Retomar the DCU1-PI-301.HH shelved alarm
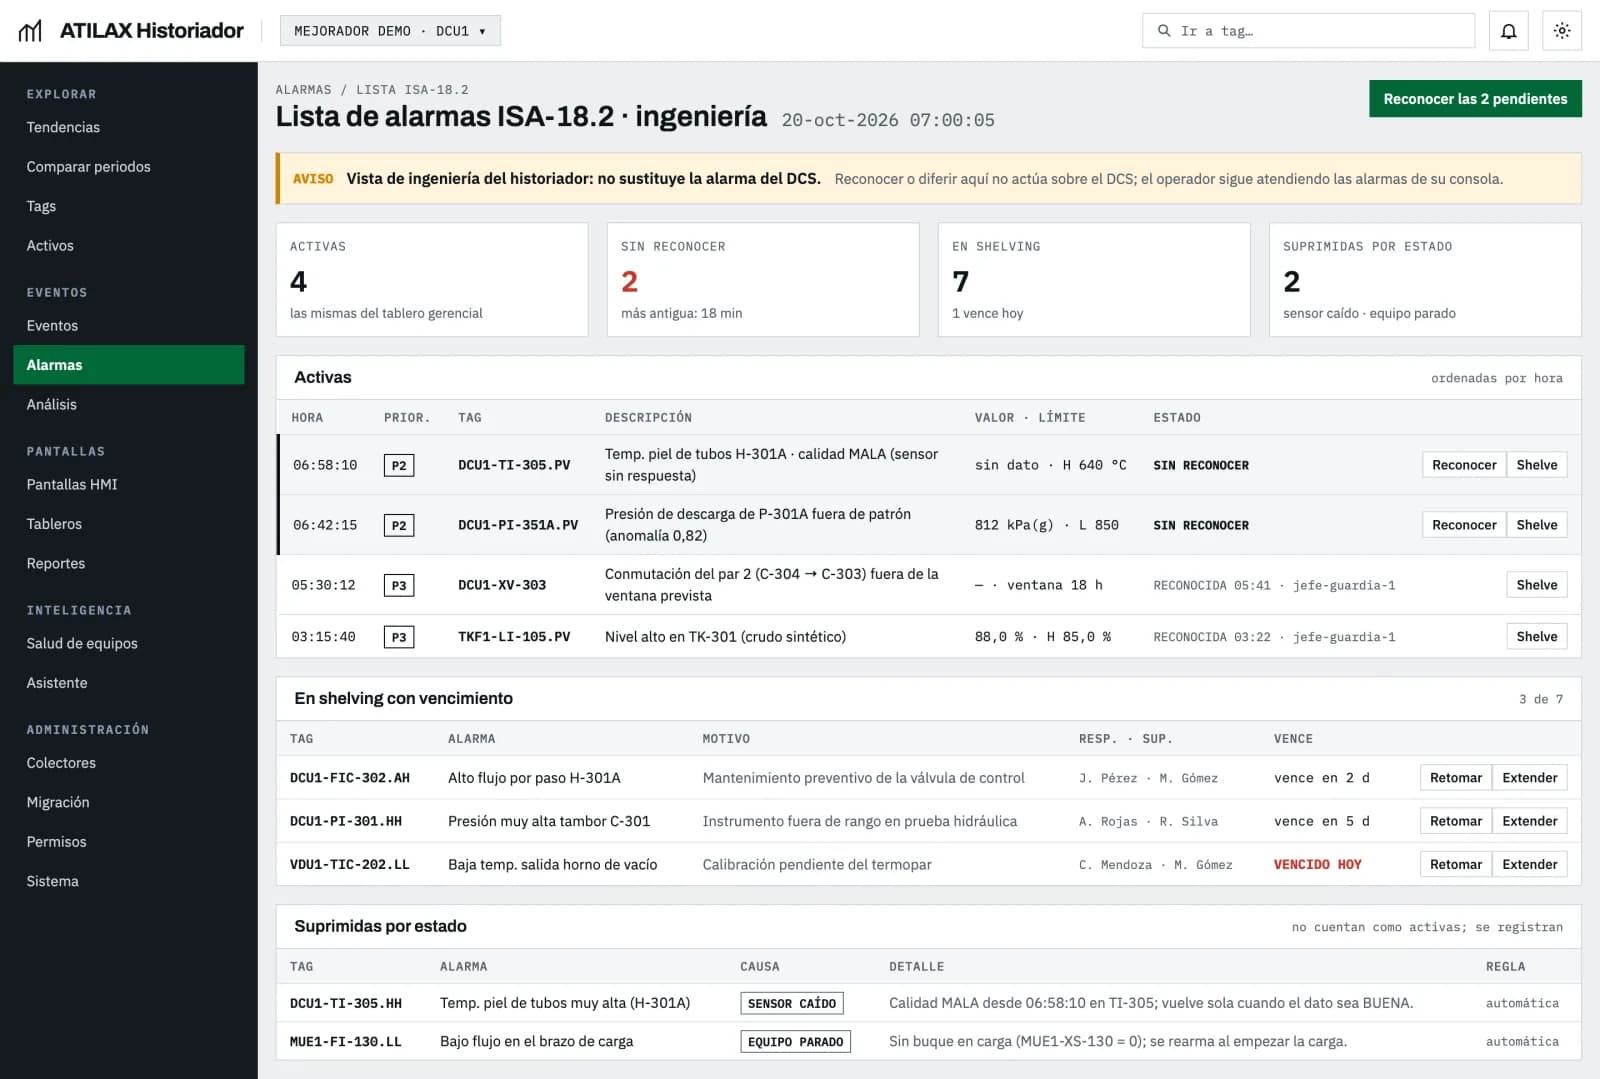This screenshot has height=1079, width=1600. (1456, 821)
